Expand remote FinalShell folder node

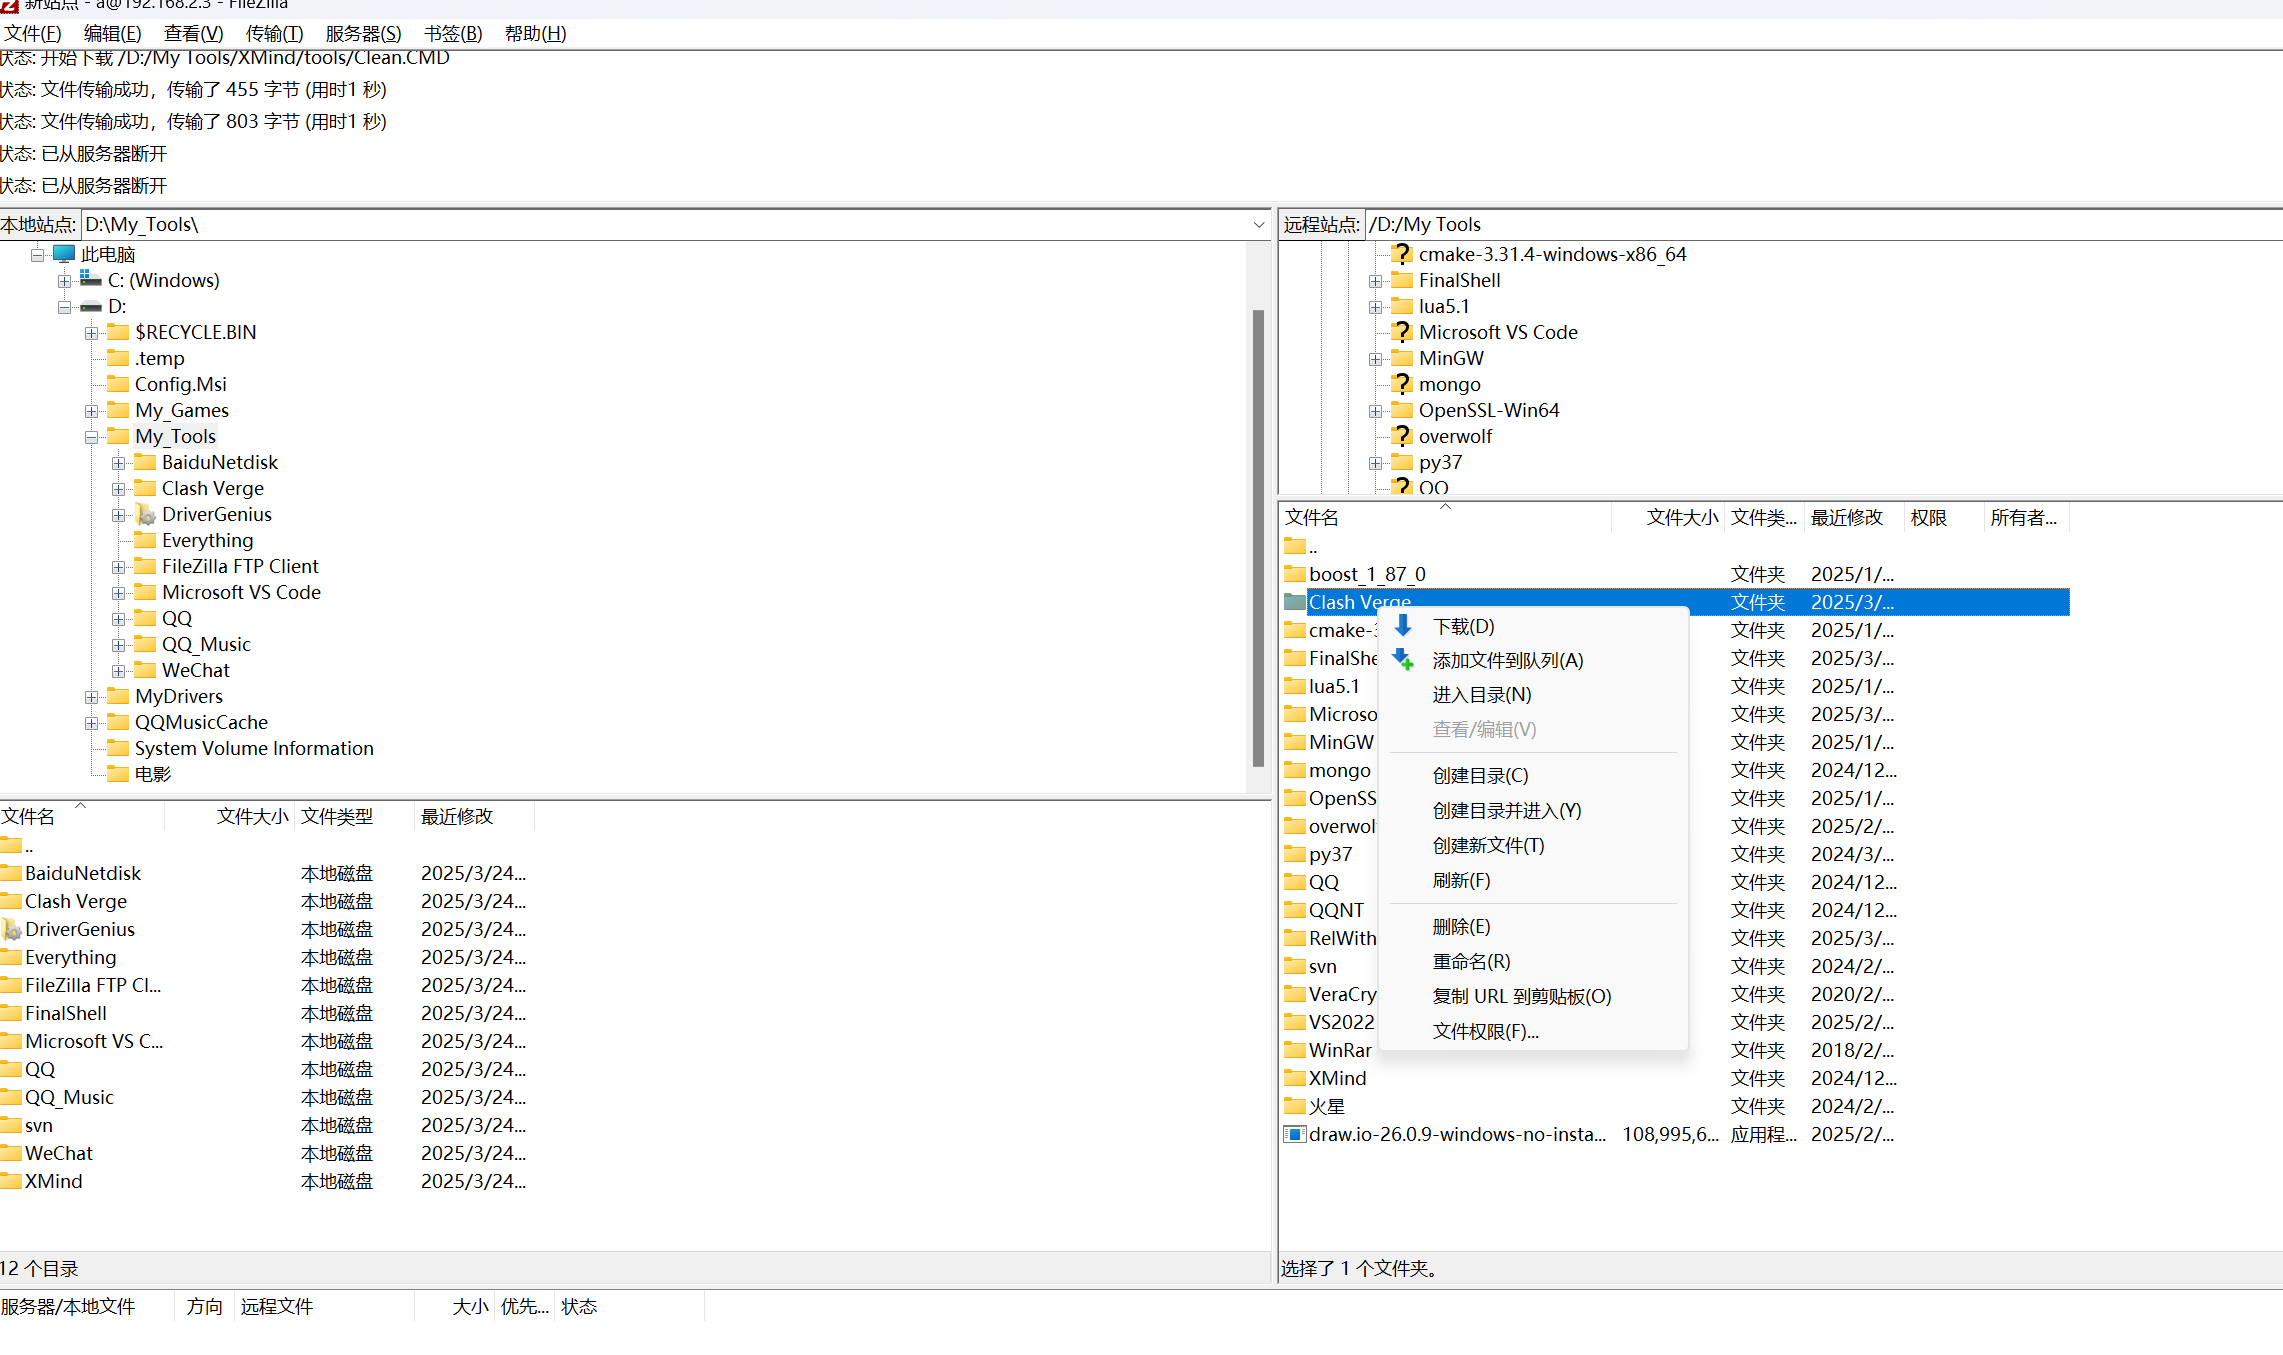pos(1375,281)
